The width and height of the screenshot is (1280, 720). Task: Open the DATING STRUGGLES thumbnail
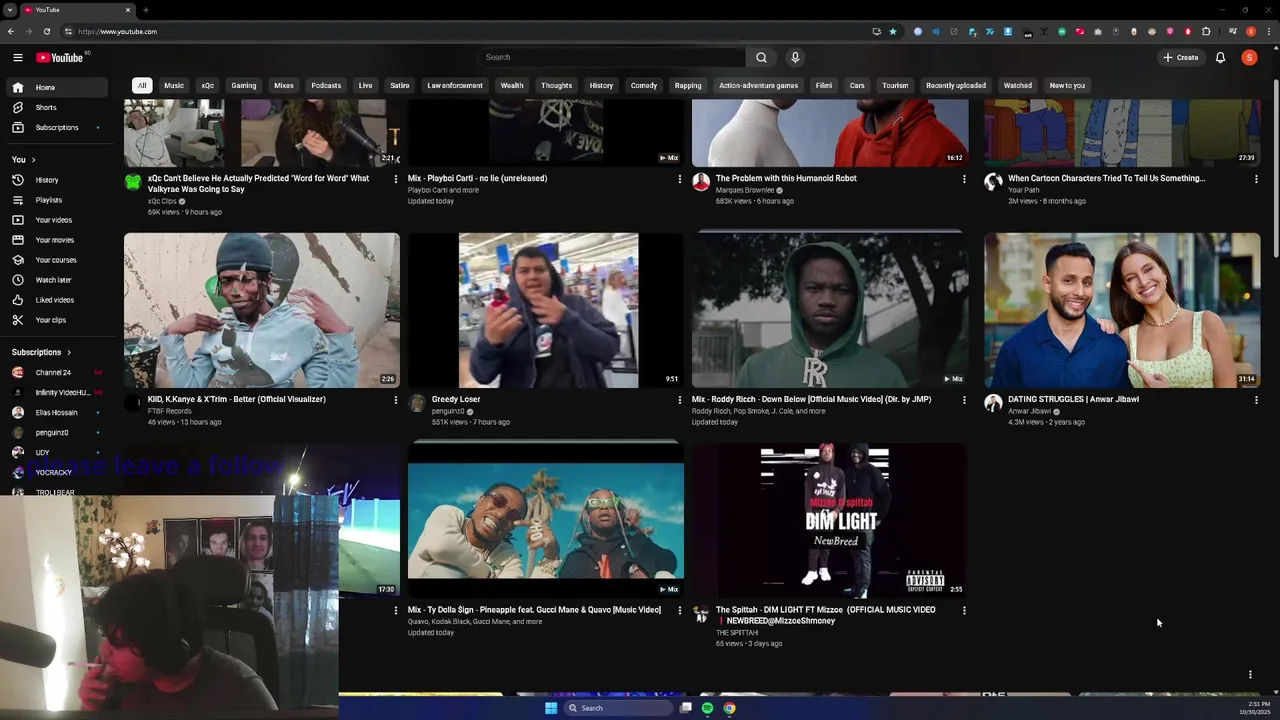pos(1122,310)
